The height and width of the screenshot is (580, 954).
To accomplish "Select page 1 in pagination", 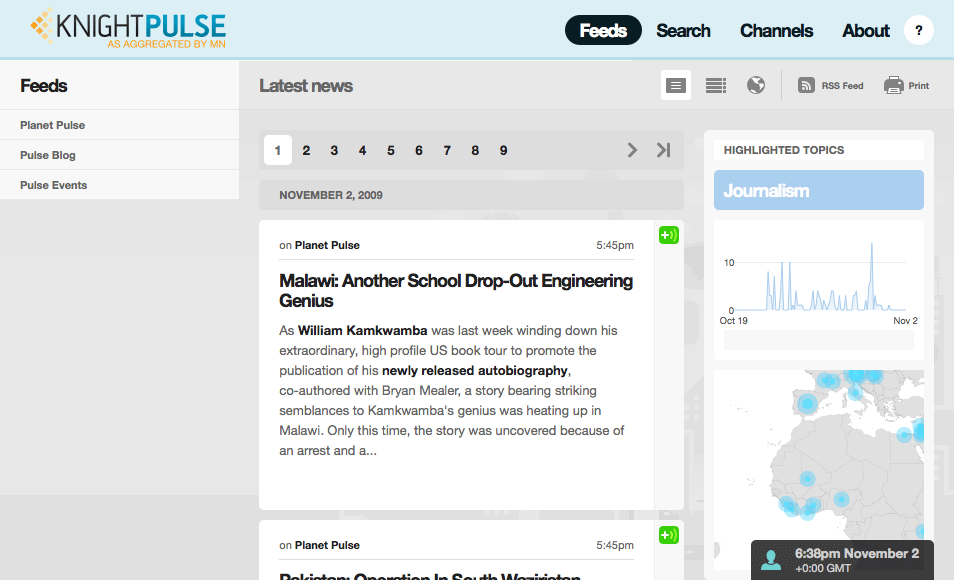I will [x=278, y=150].
